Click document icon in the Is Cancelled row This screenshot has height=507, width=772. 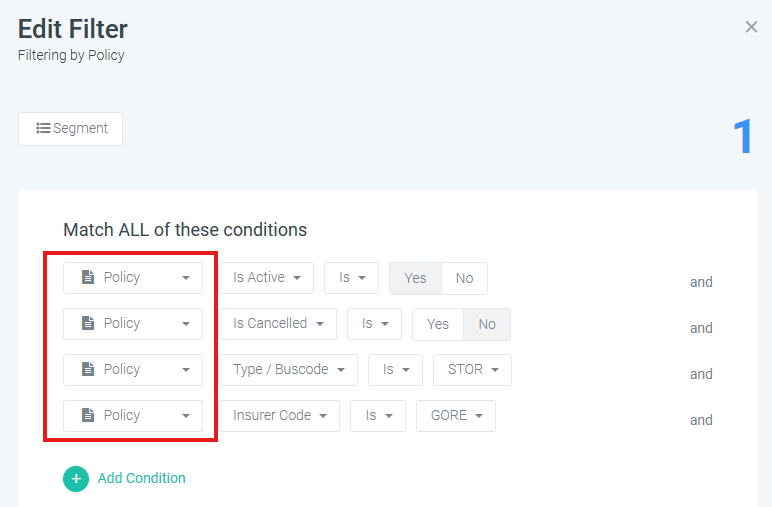(x=88, y=323)
